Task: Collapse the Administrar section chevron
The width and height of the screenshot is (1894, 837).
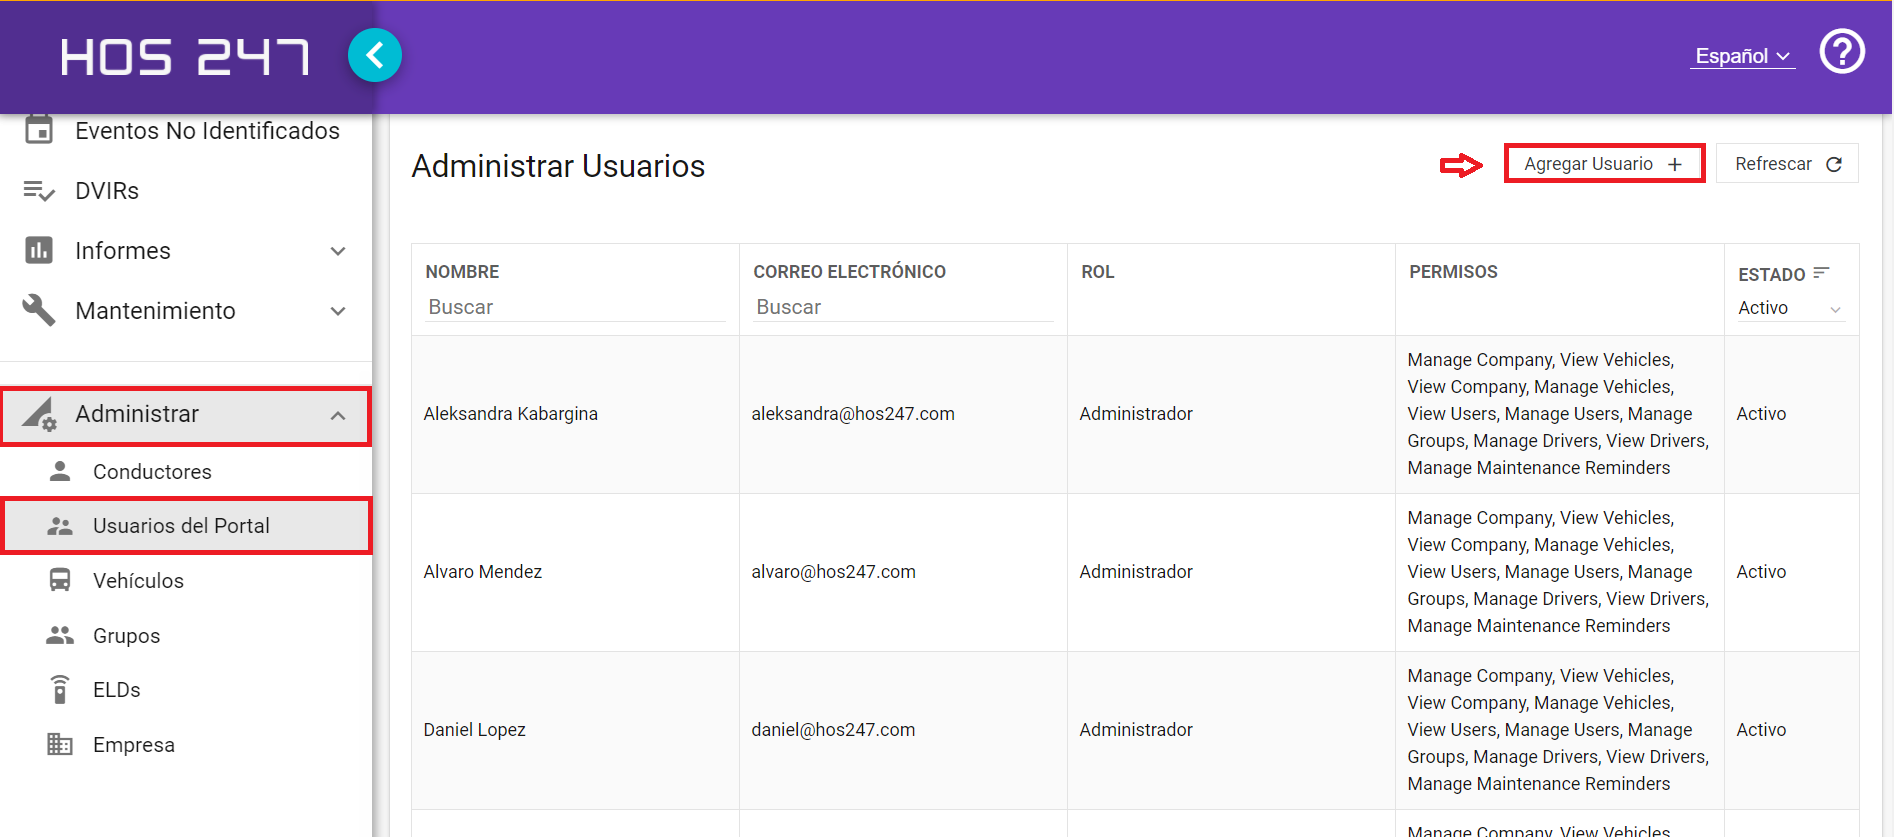Action: pos(338,415)
